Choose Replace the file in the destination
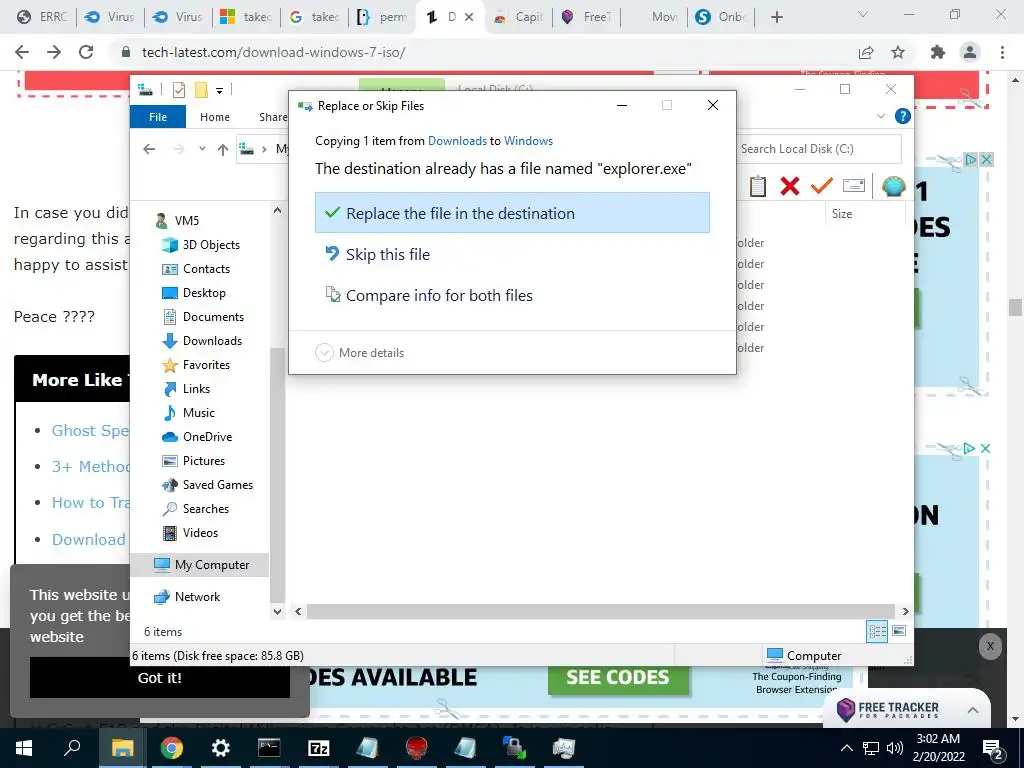1024x768 pixels. pyautogui.click(x=512, y=213)
